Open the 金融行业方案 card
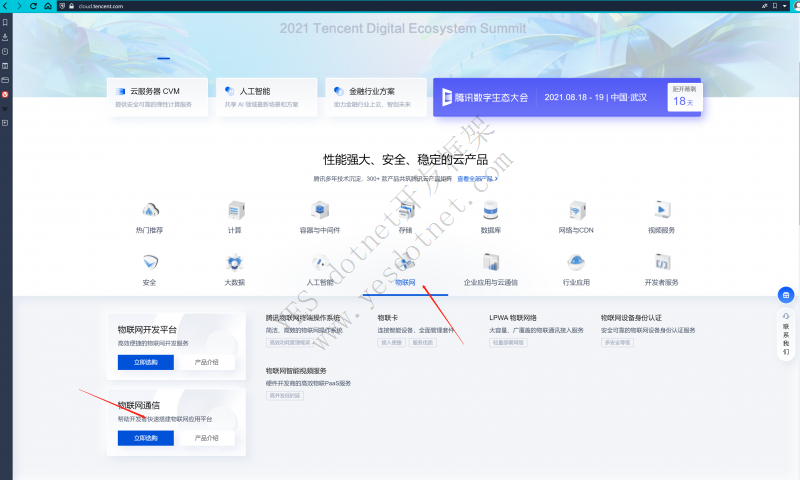 click(x=376, y=97)
